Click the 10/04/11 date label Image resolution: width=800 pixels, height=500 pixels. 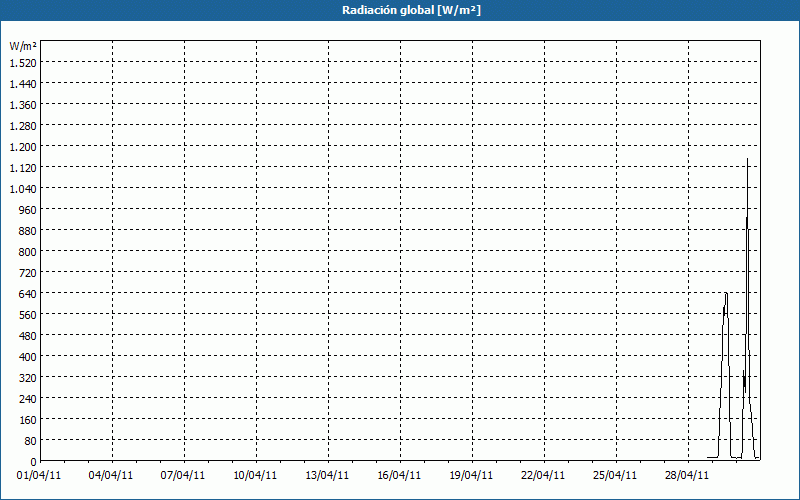[x=255, y=475]
